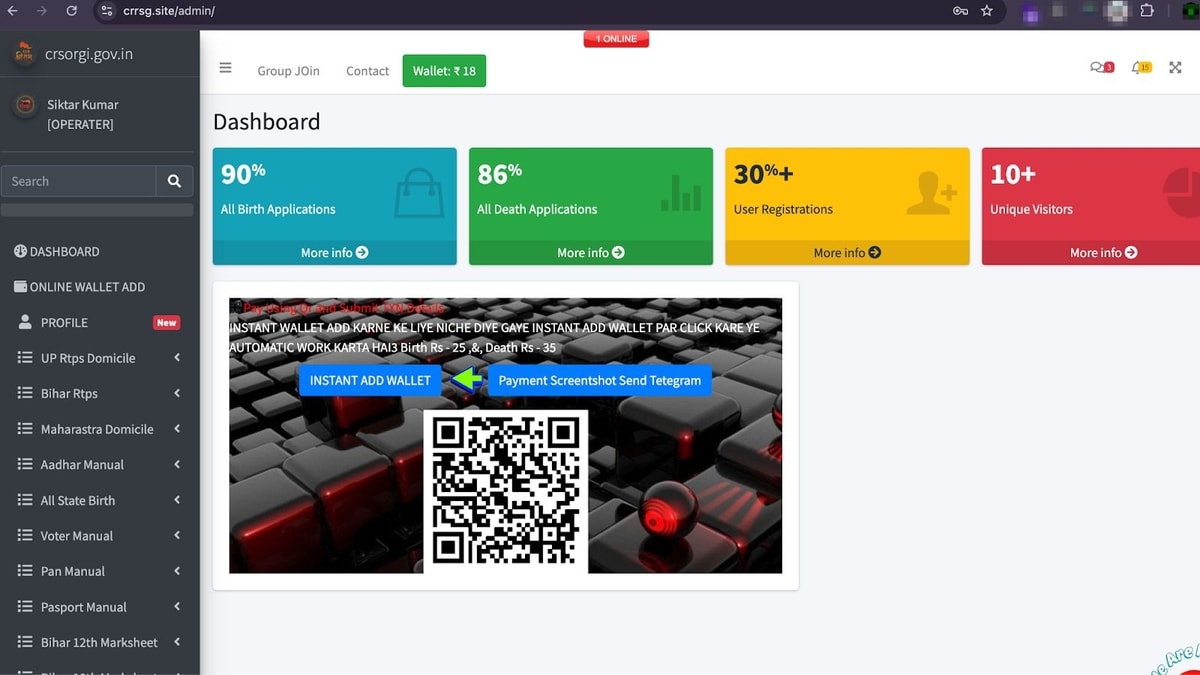The width and height of the screenshot is (1200, 675).
Task: Click the list icon beside Aadhar Manual
Action: (25, 464)
